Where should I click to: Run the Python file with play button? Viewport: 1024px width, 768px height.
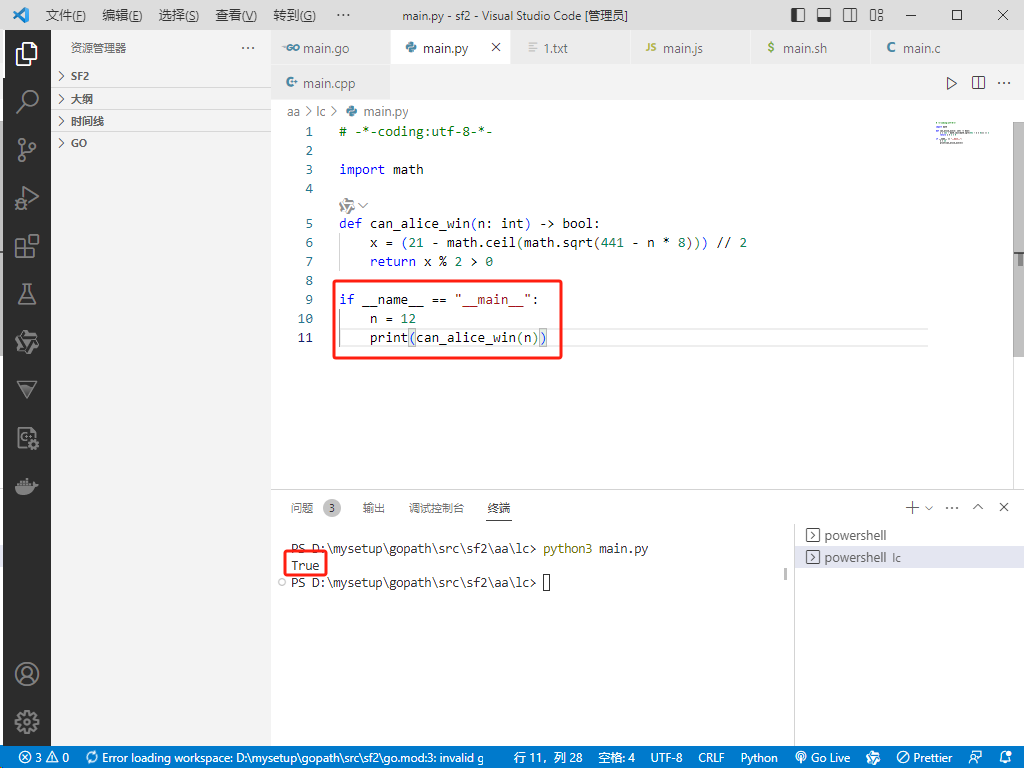[x=952, y=83]
